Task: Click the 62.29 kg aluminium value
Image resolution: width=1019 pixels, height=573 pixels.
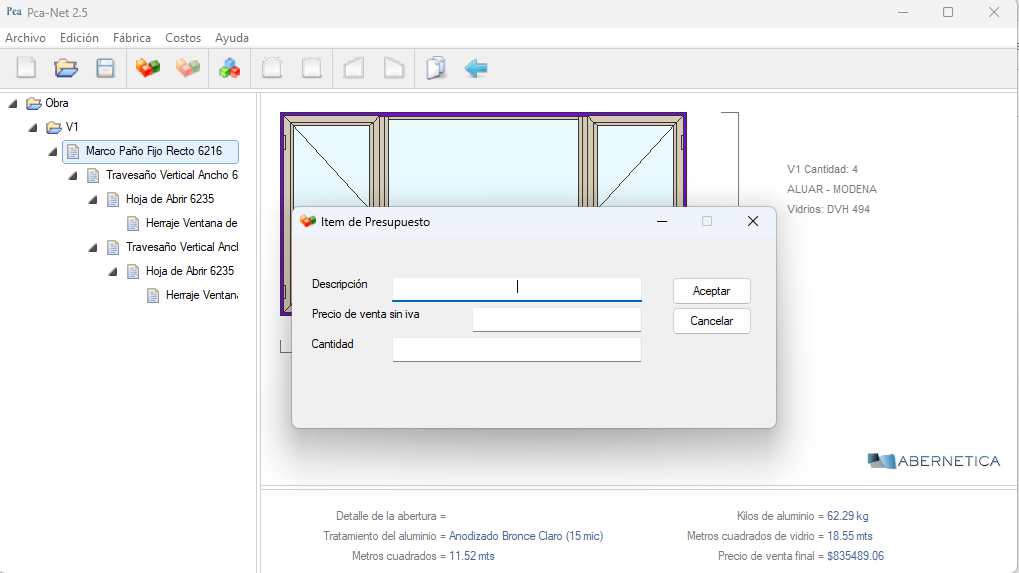Action: (847, 516)
